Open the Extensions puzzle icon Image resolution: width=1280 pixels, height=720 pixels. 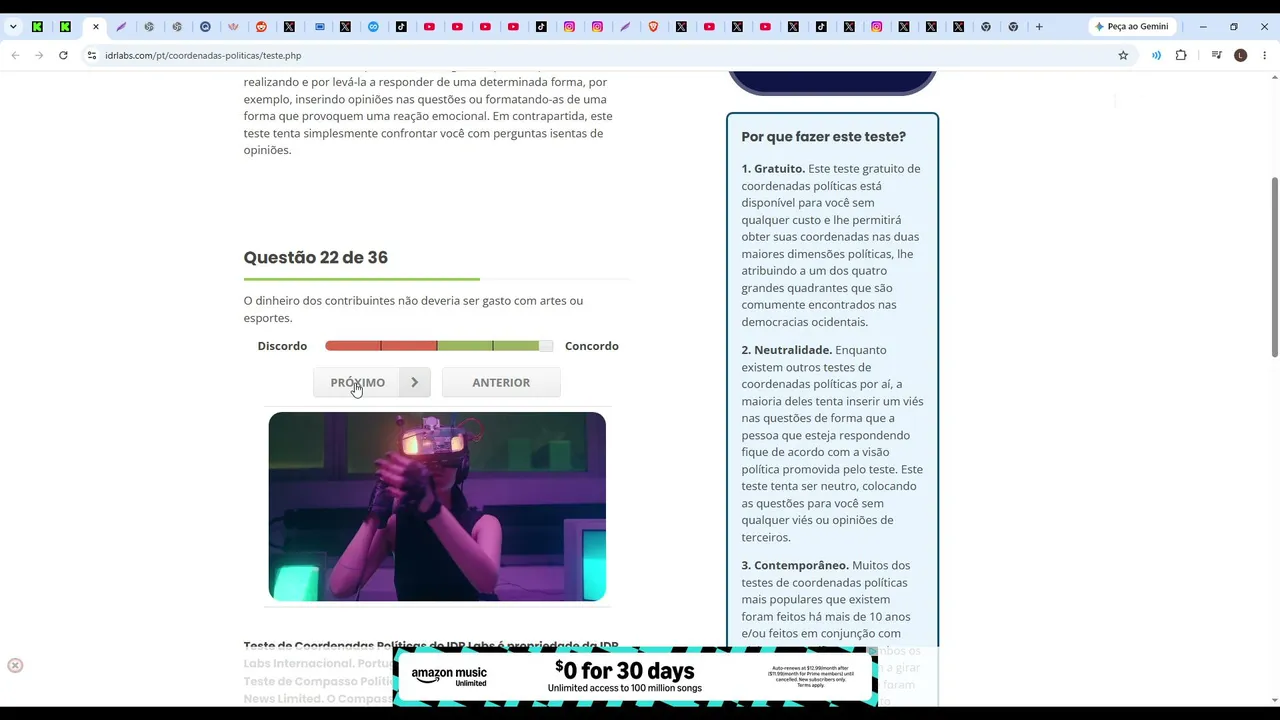tap(1181, 55)
